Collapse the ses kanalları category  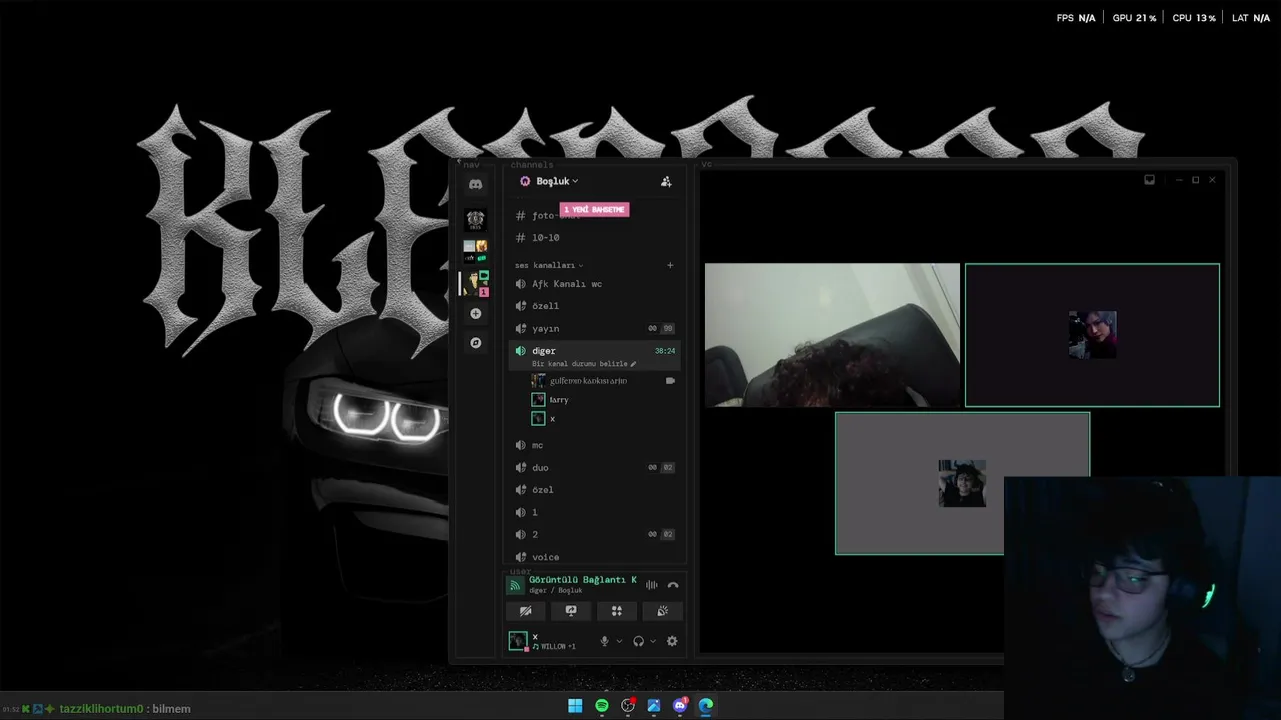point(549,265)
